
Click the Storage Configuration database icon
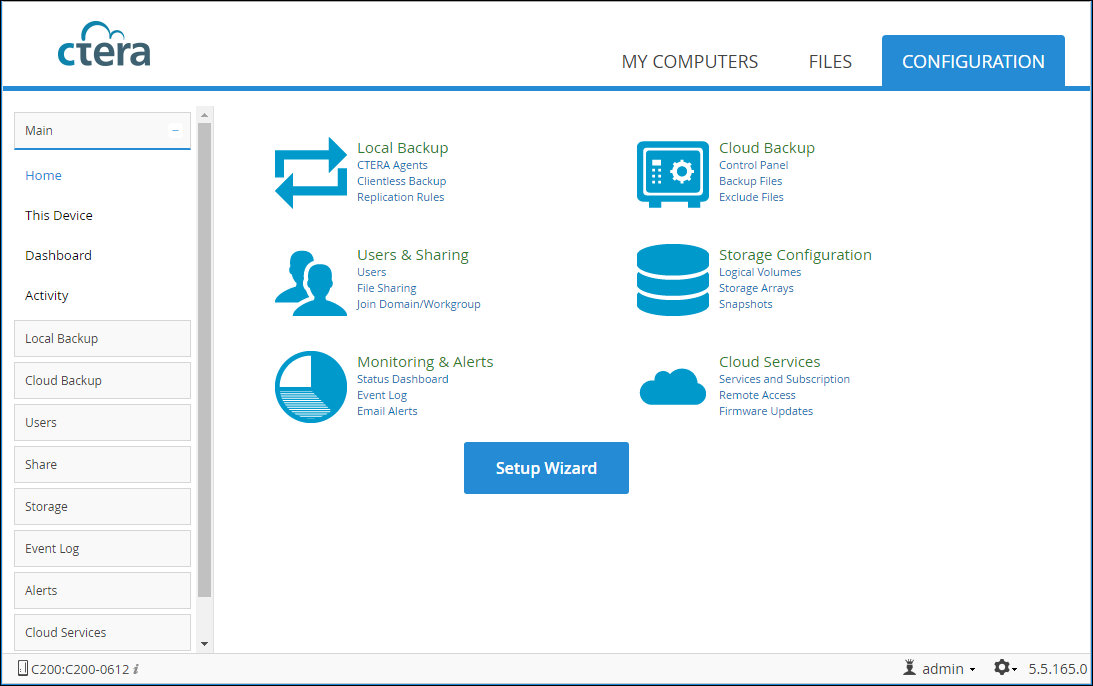672,280
